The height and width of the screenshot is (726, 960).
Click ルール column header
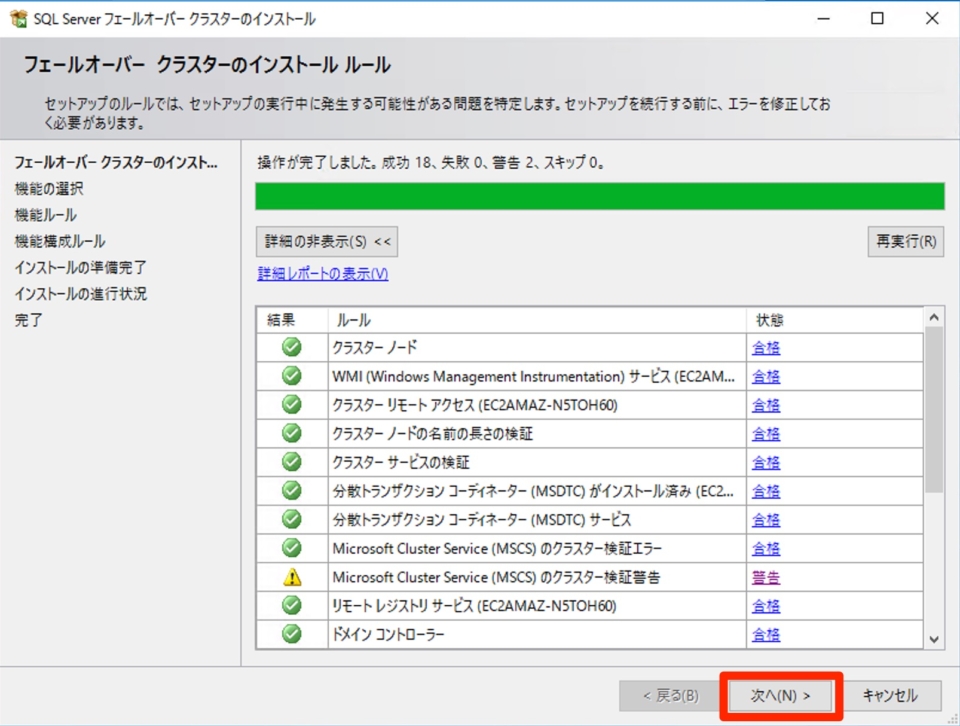538,320
